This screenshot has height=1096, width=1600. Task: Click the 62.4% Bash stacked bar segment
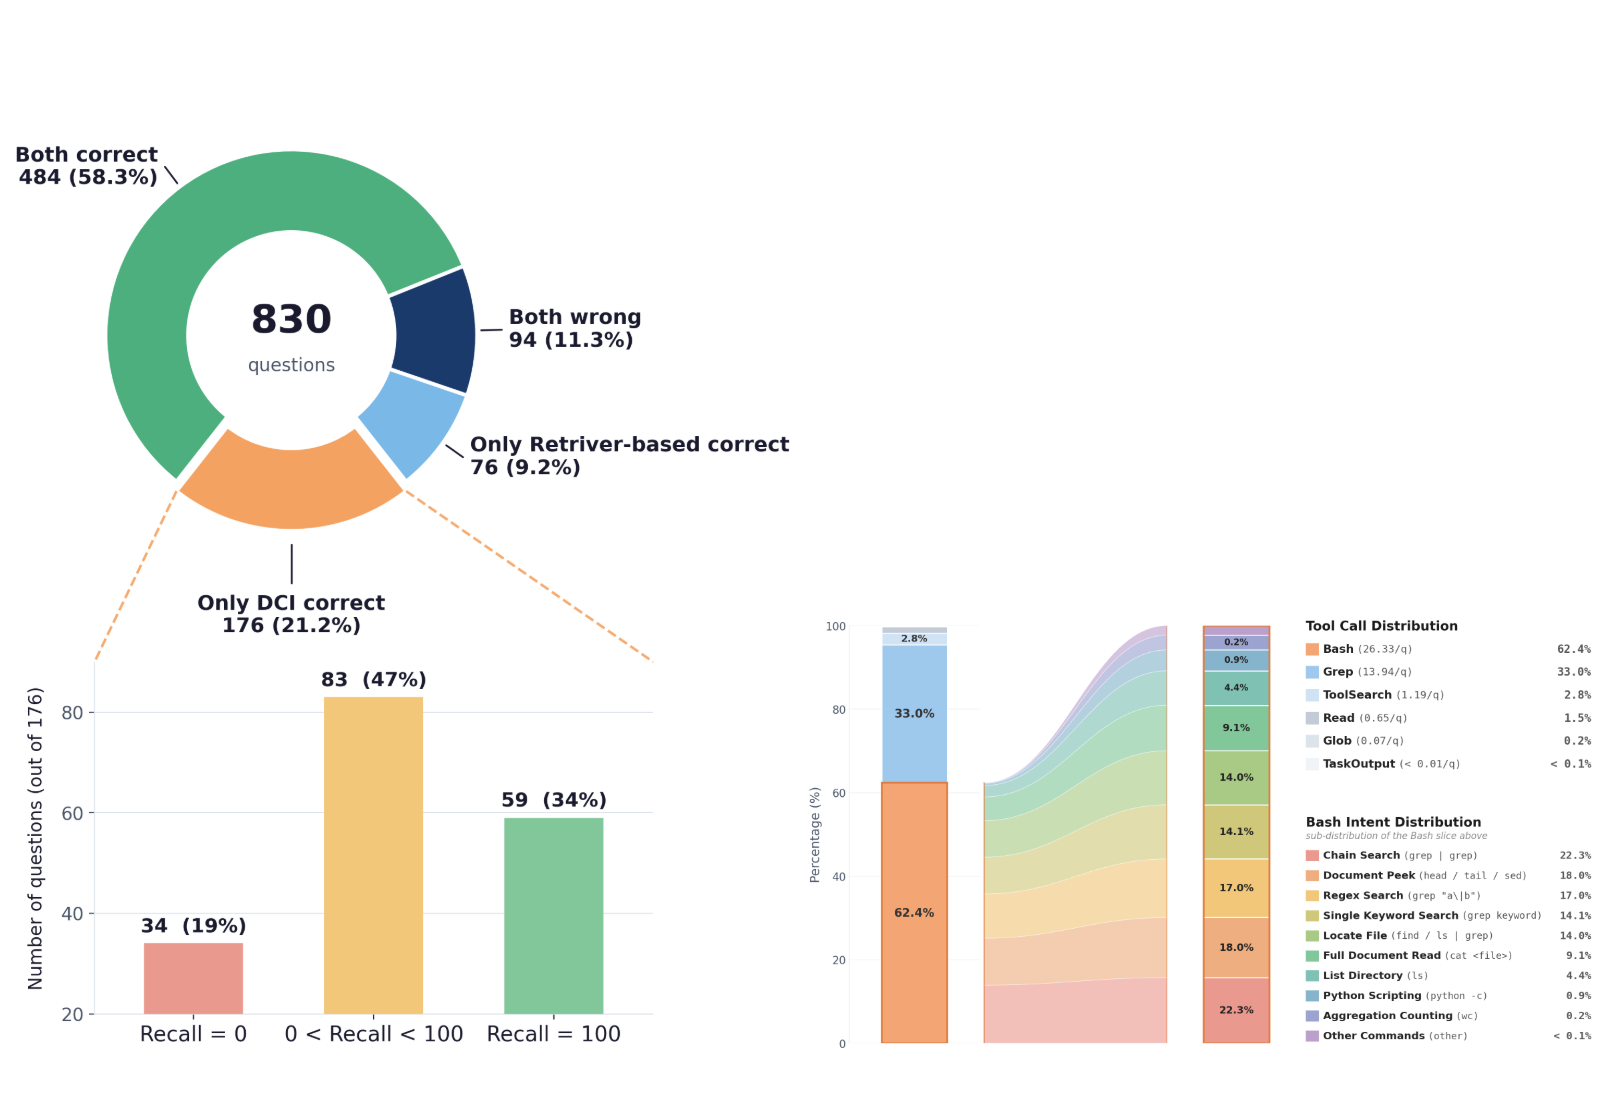coord(914,913)
